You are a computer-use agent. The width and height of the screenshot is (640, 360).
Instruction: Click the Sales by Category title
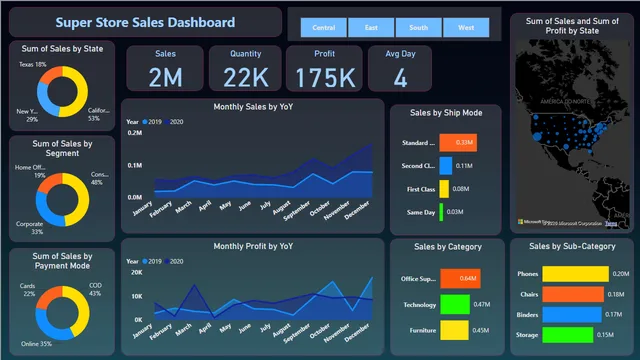coord(448,247)
